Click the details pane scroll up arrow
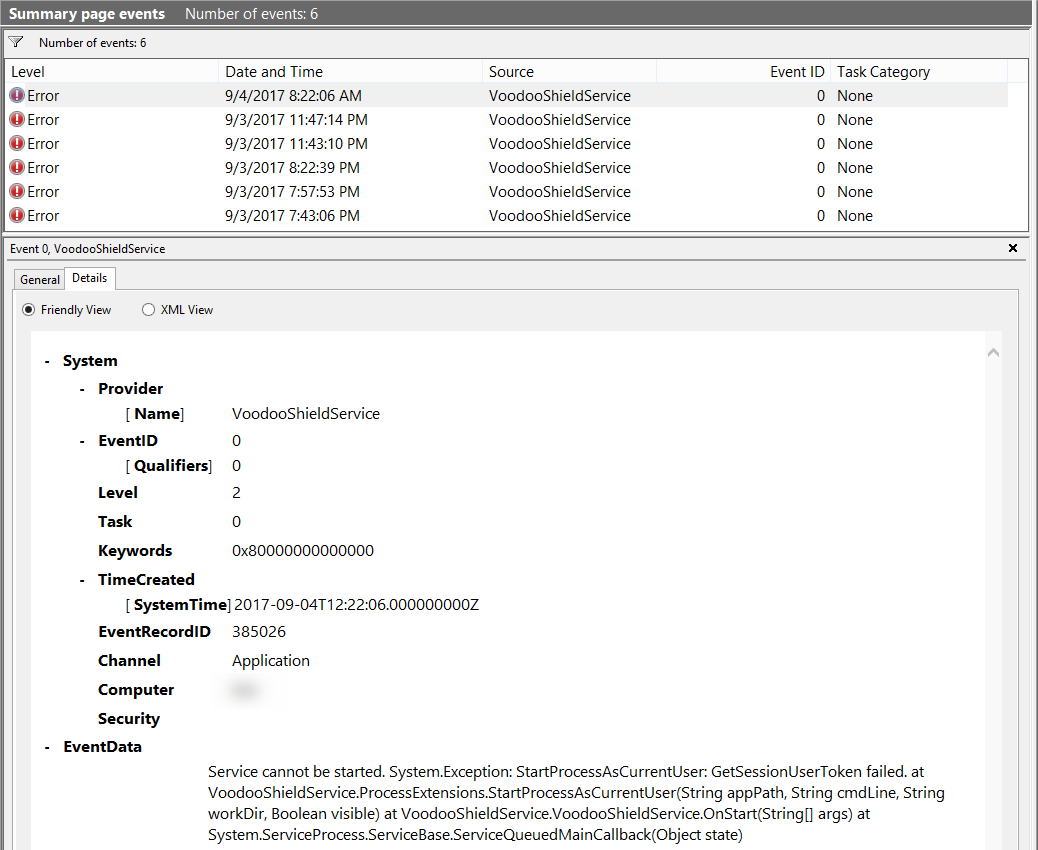This screenshot has height=850, width=1038. coord(993,353)
